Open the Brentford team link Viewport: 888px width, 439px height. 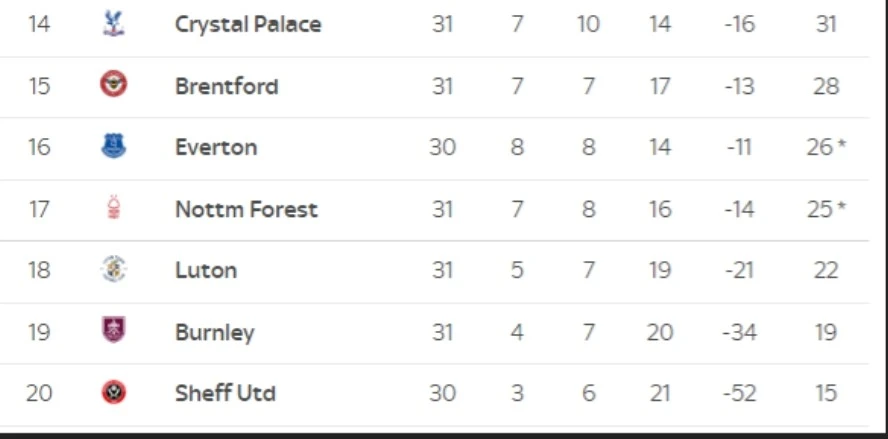click(x=226, y=86)
